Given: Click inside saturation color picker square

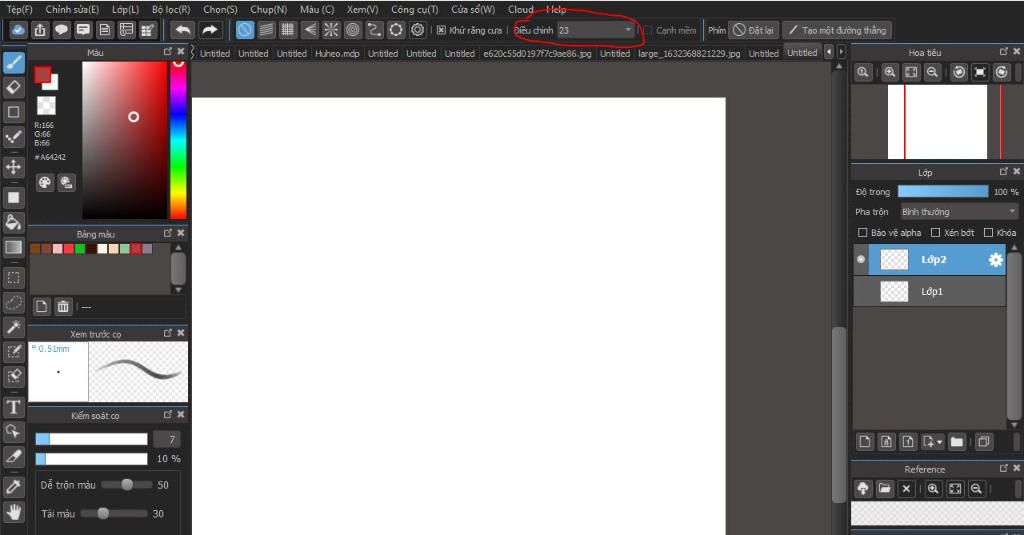Looking at the screenshot, I should (125, 140).
